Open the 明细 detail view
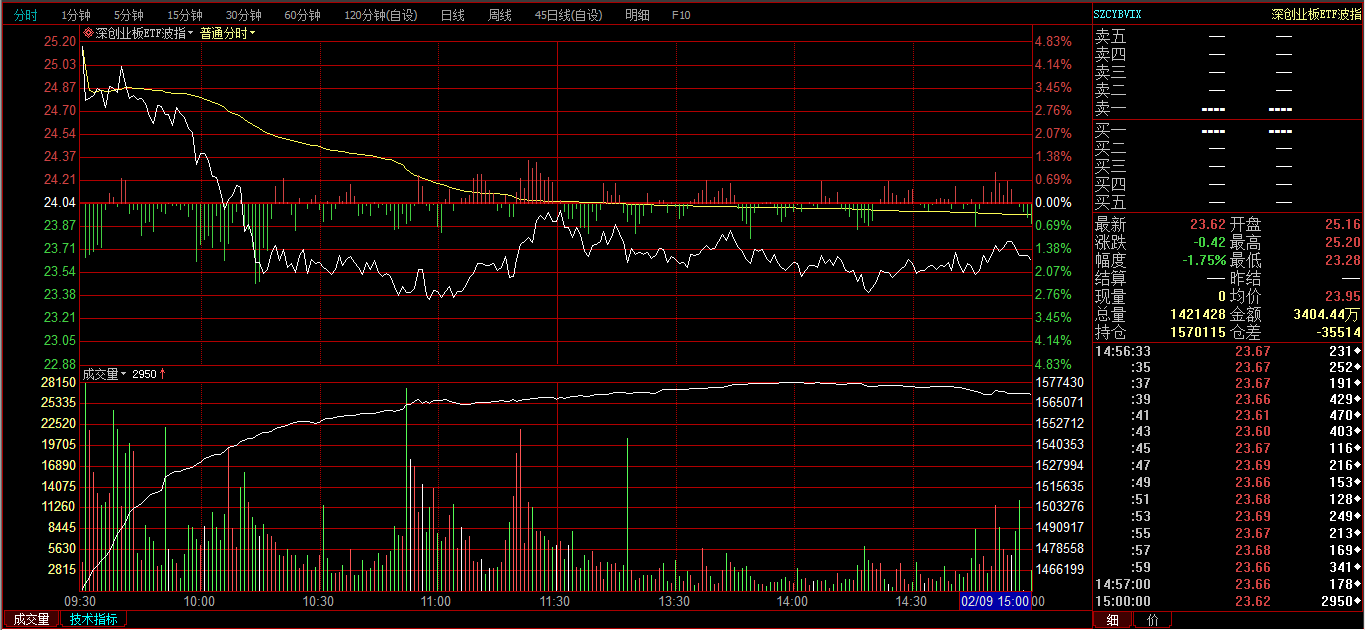Viewport: 1365px width, 630px height. [x=637, y=15]
